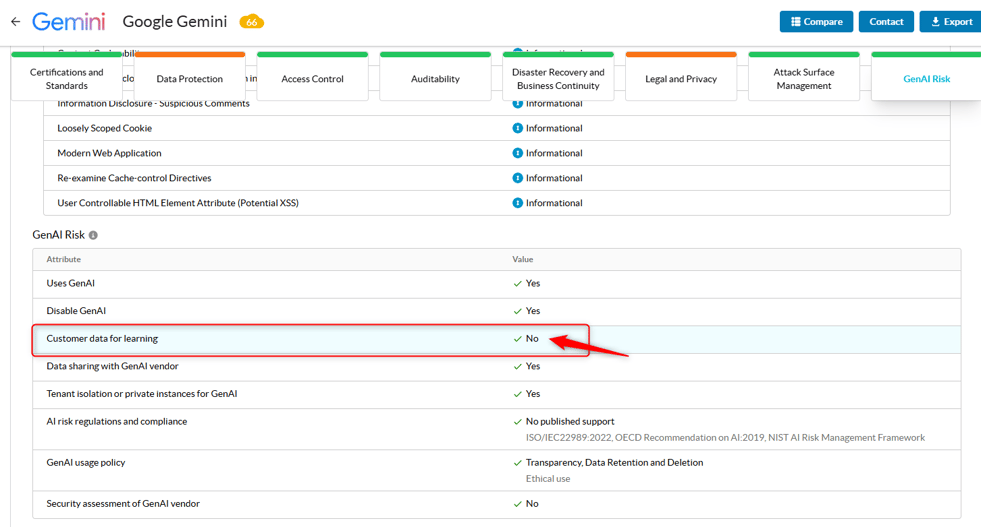Screen dimensions: 981x527
Task: Open the Auditability tab
Action: [x=435, y=76]
